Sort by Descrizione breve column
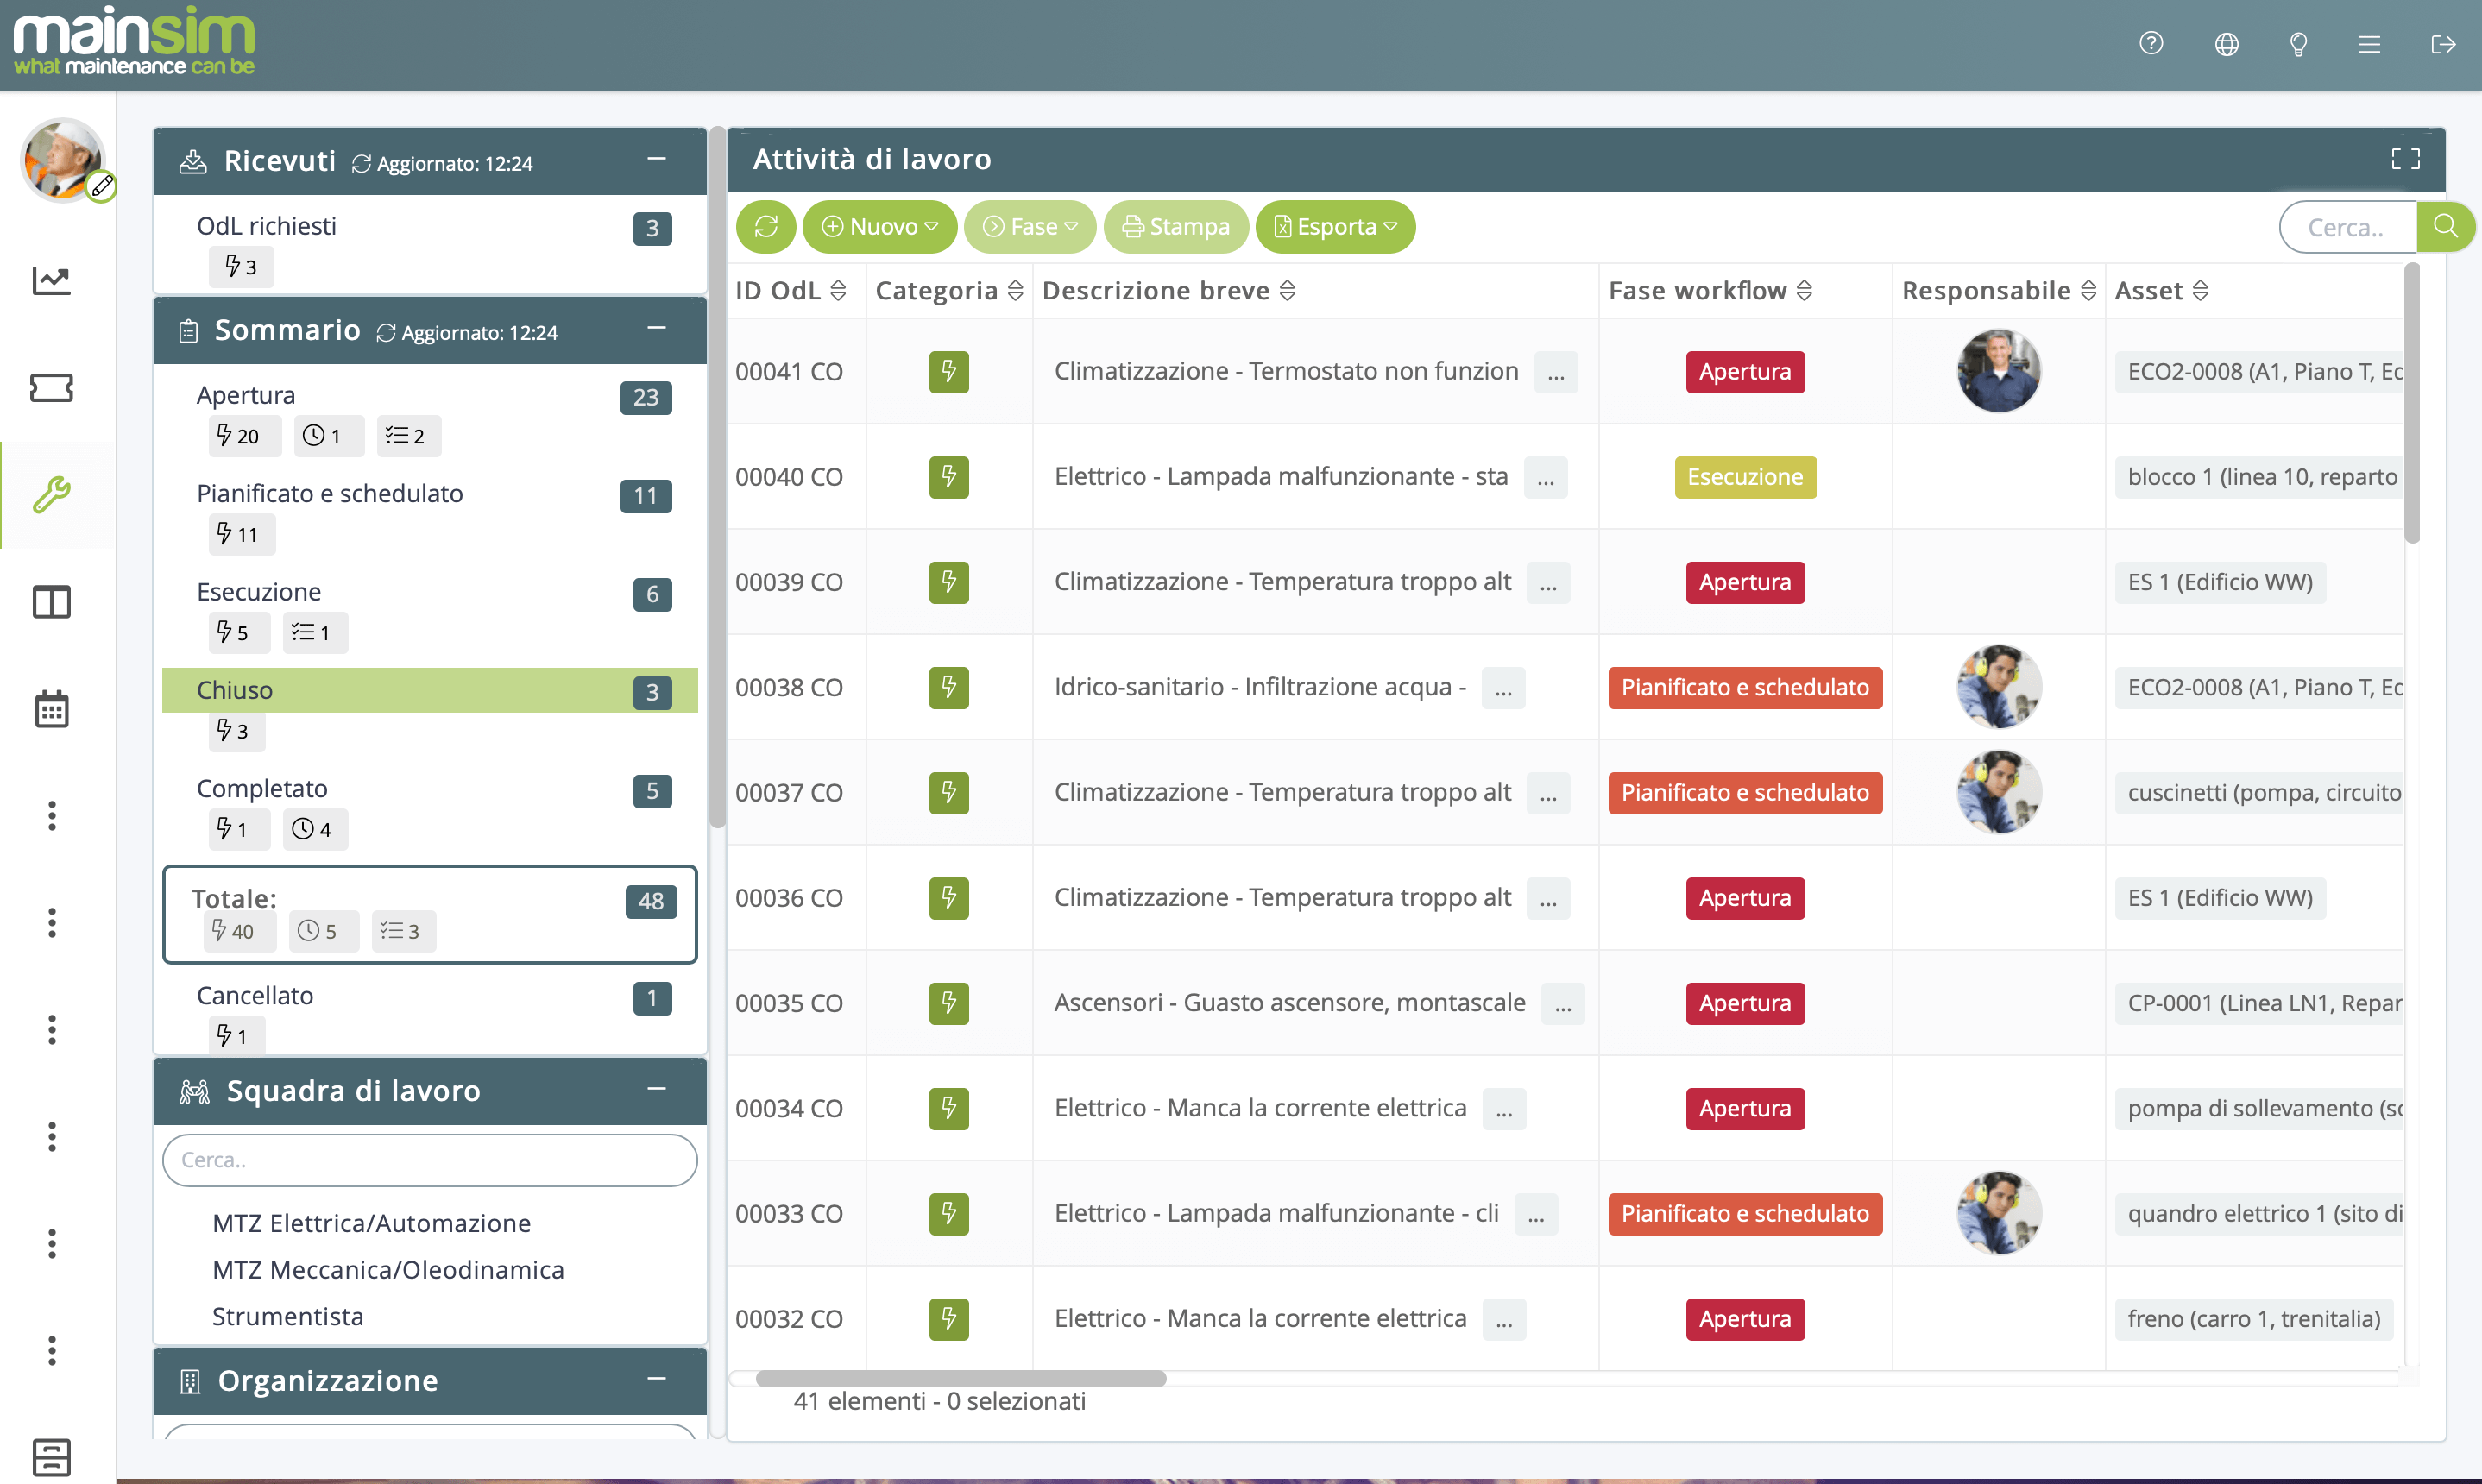 pyautogui.click(x=1287, y=291)
